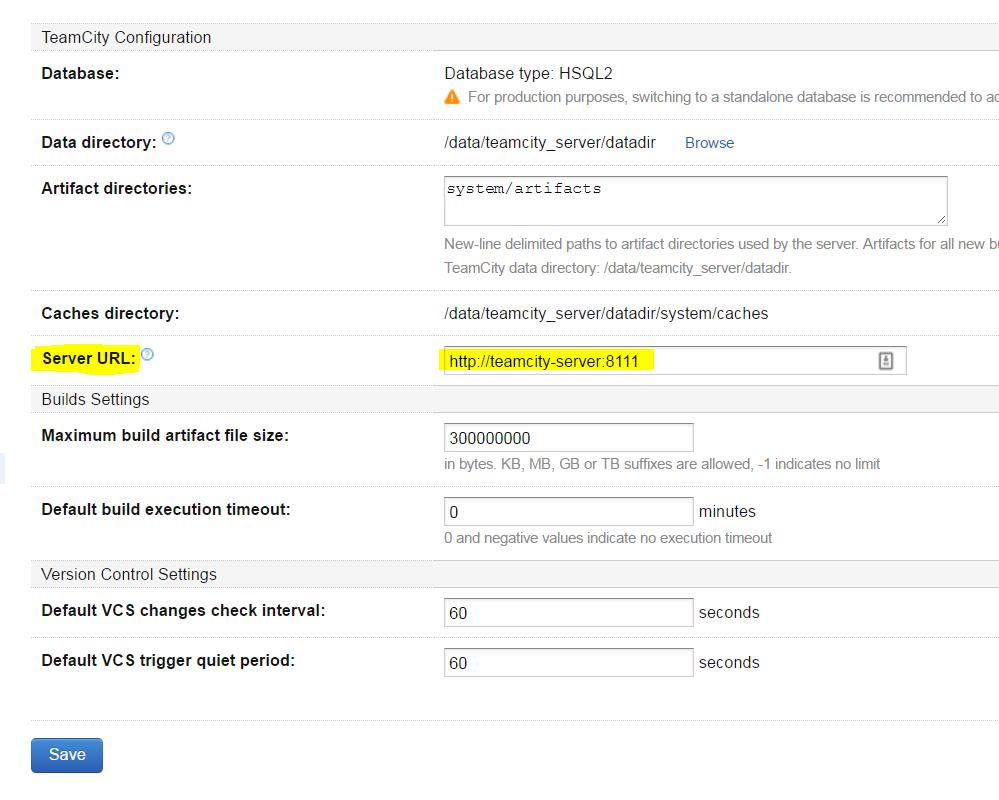The image size is (999, 800).
Task: Click the Default build execution timeout field
Action: (x=568, y=511)
